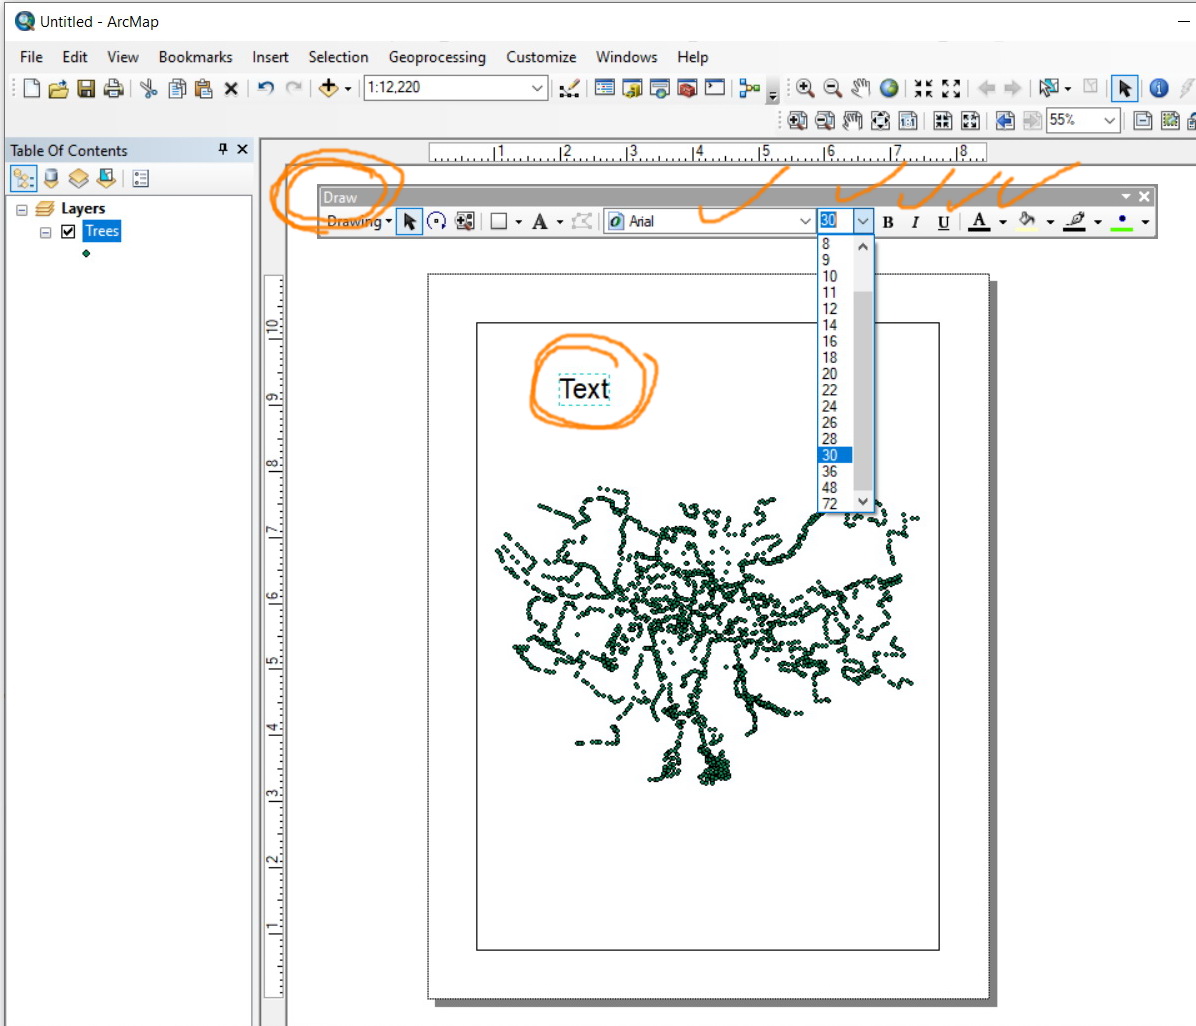The image size is (1196, 1026).
Task: Toggle Underline text formatting
Action: (x=943, y=222)
